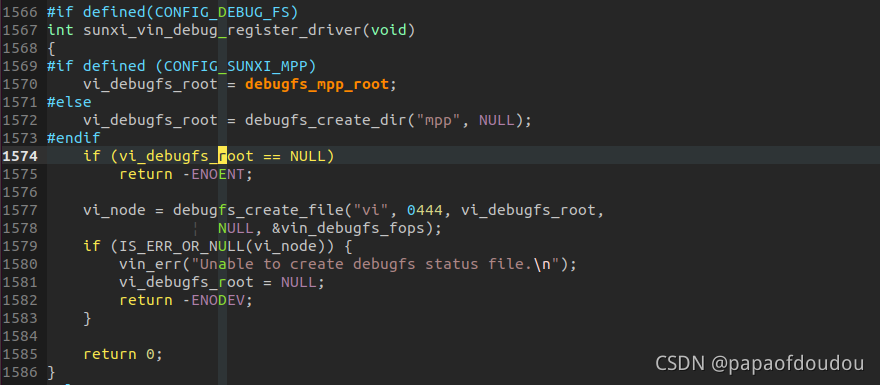The image size is (880, 385).
Task: Click the orange debugfs_mpp_root identifier
Action: click(x=317, y=84)
